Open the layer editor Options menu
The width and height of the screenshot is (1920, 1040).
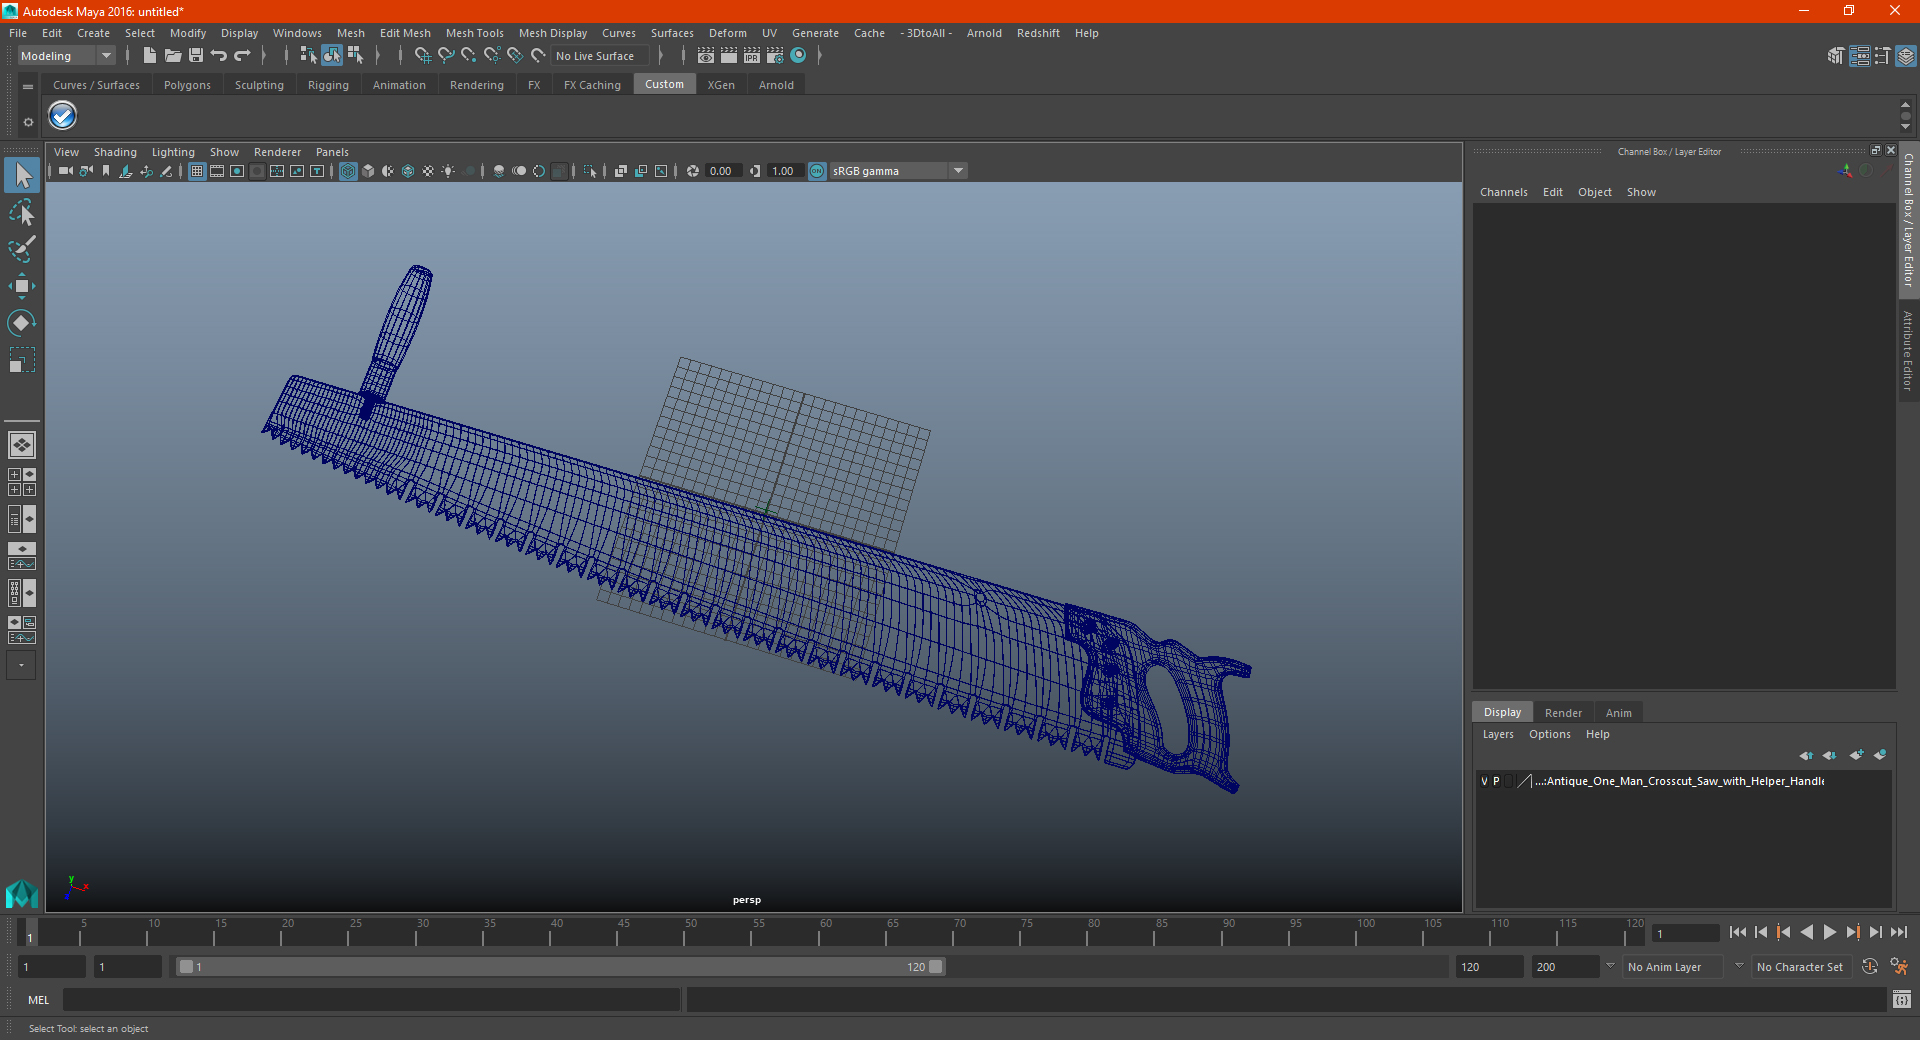coord(1549,734)
